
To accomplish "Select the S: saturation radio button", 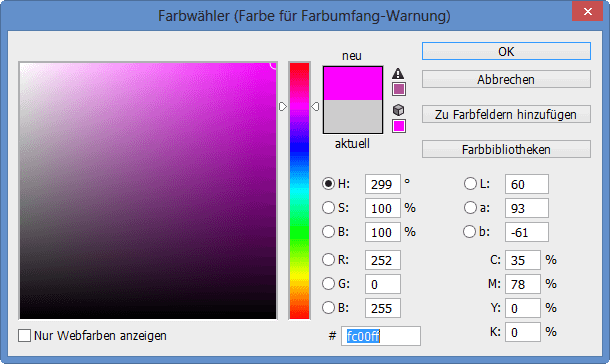I will click(328, 208).
